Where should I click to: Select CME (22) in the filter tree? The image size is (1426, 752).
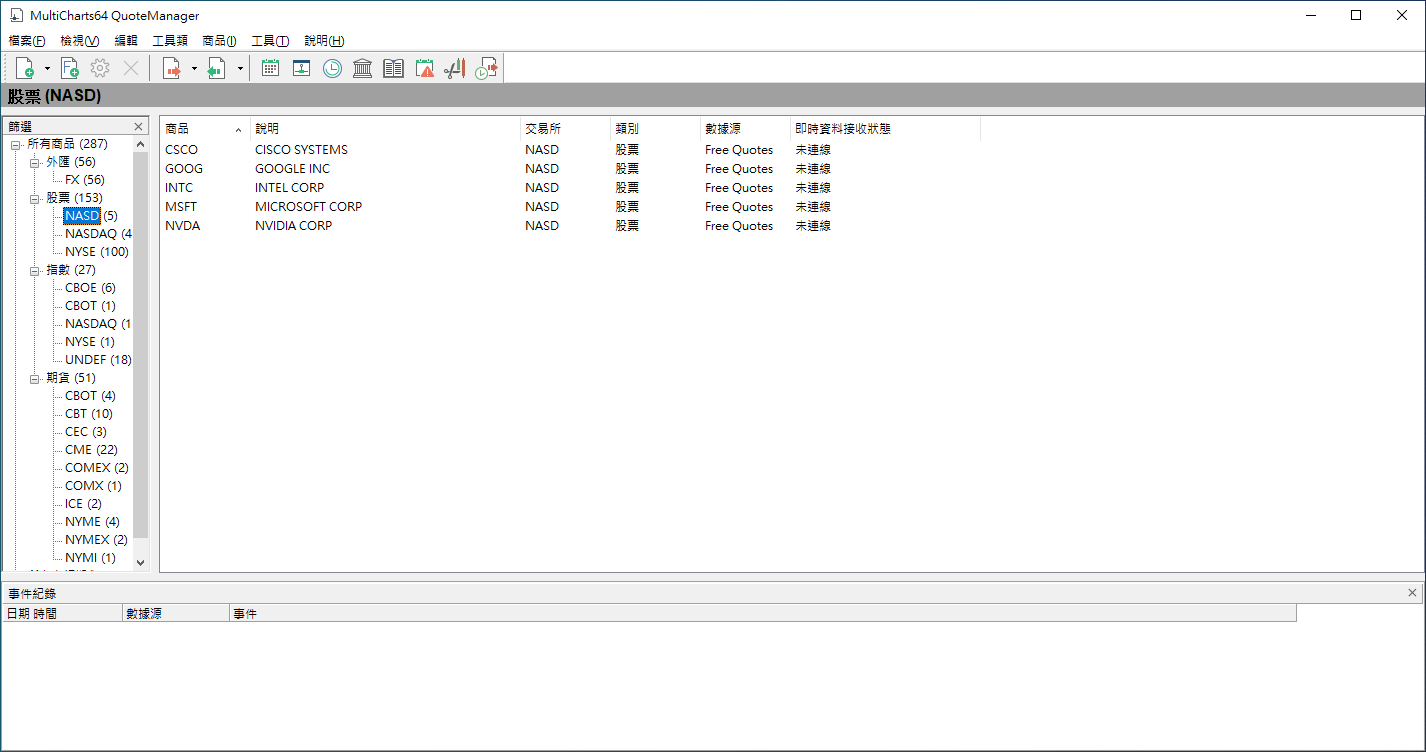[91, 450]
